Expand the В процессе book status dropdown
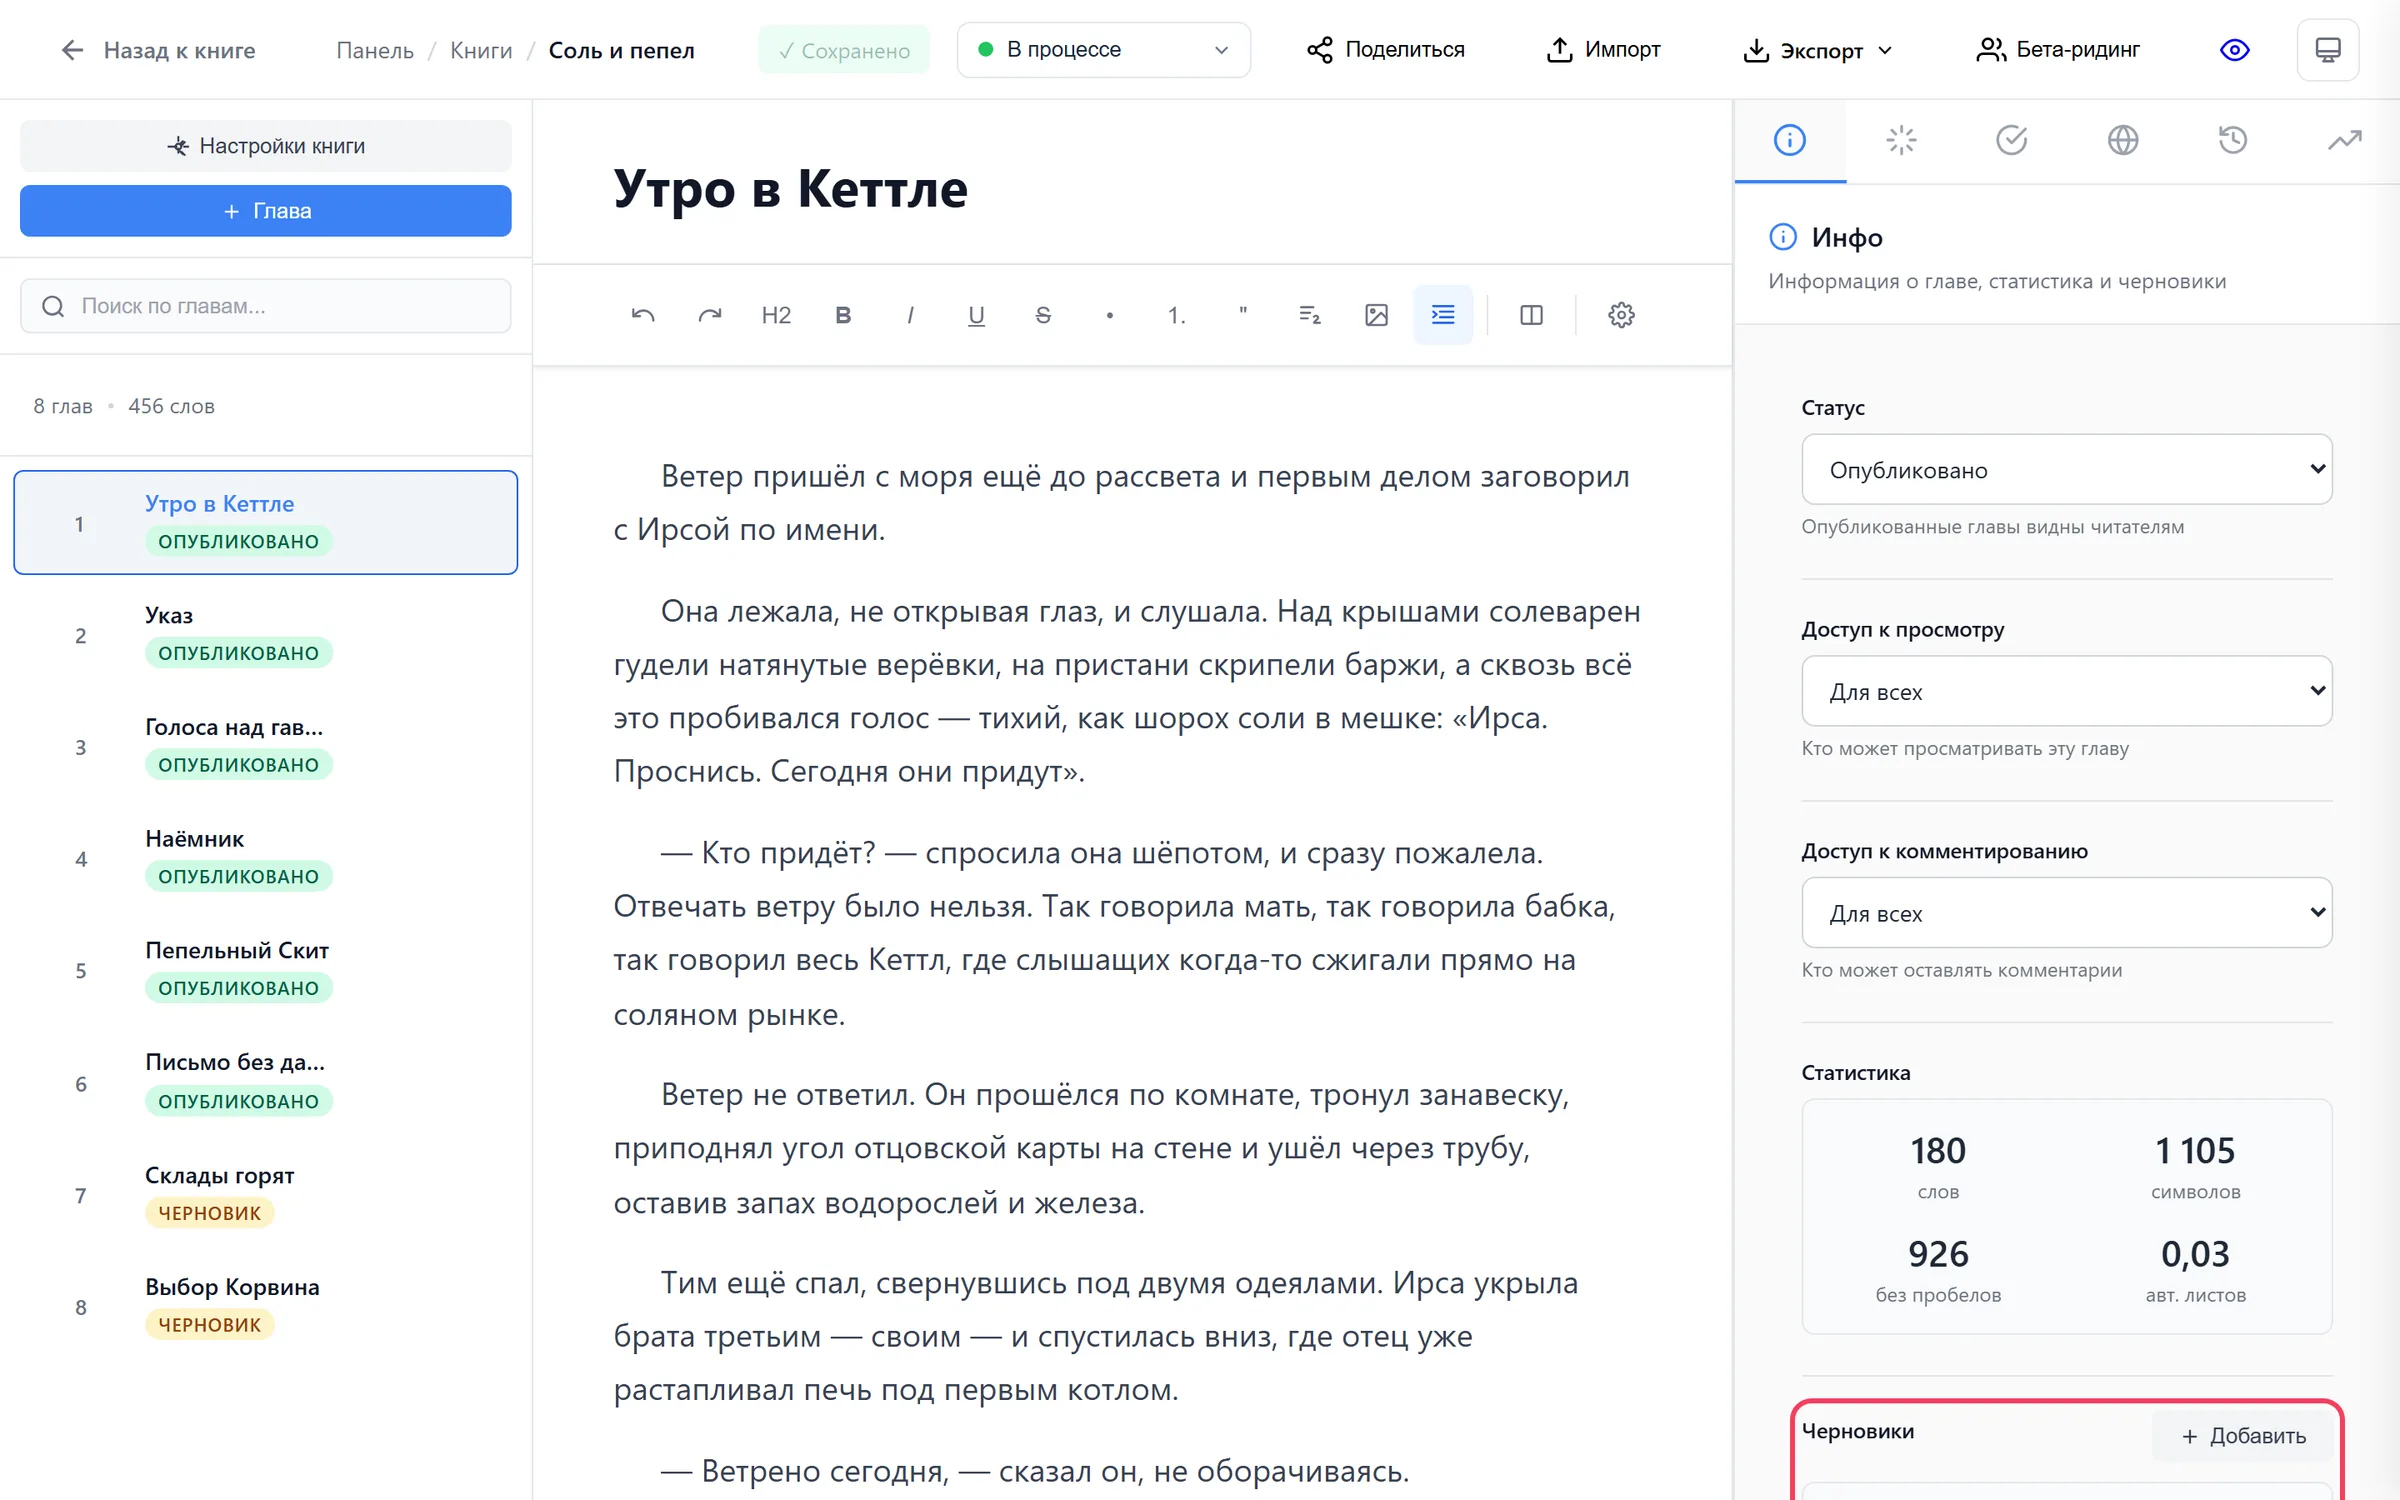 [x=1103, y=50]
